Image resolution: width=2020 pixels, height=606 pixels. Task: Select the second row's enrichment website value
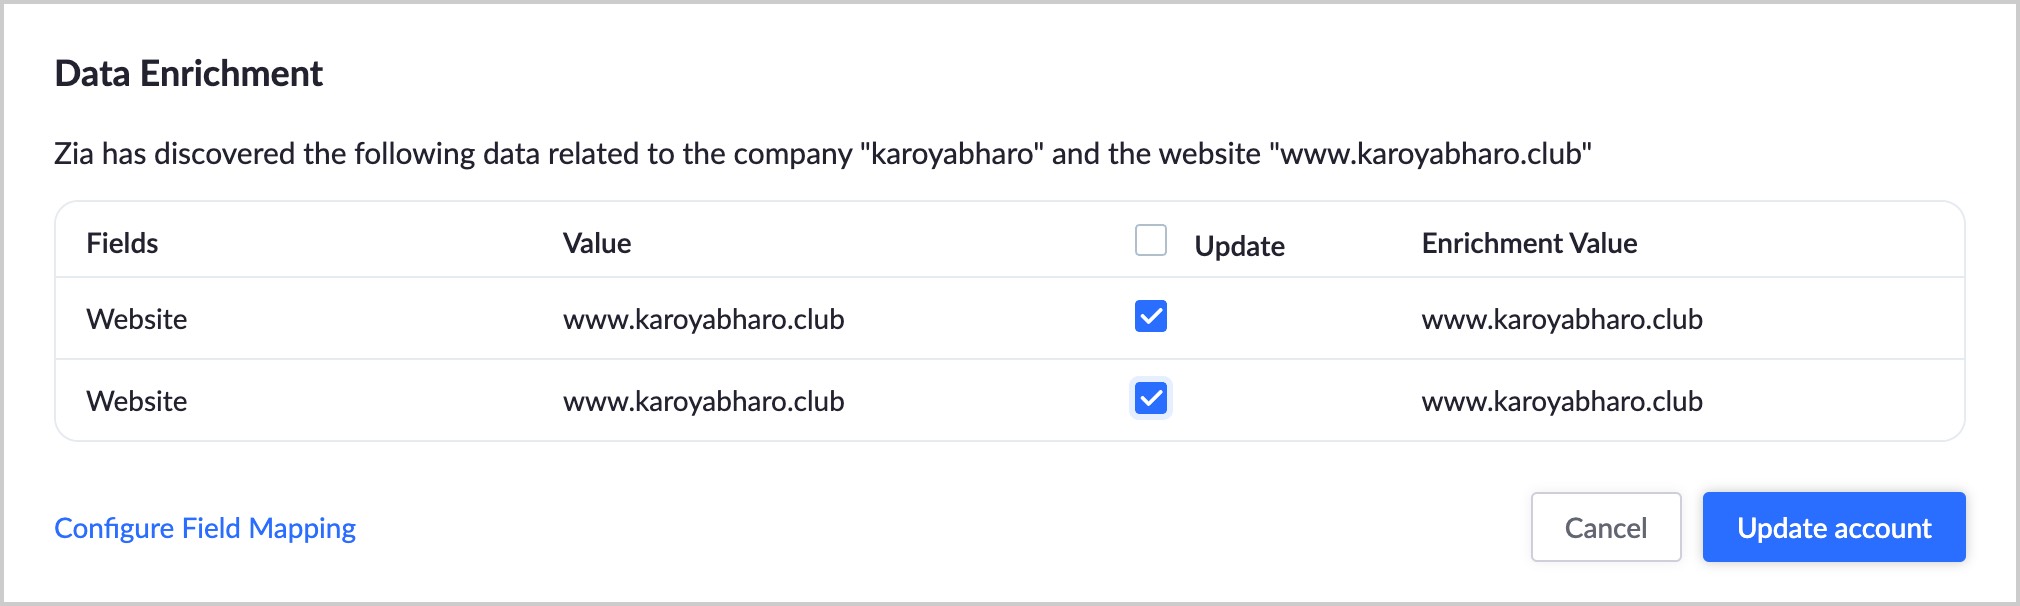(x=1562, y=401)
